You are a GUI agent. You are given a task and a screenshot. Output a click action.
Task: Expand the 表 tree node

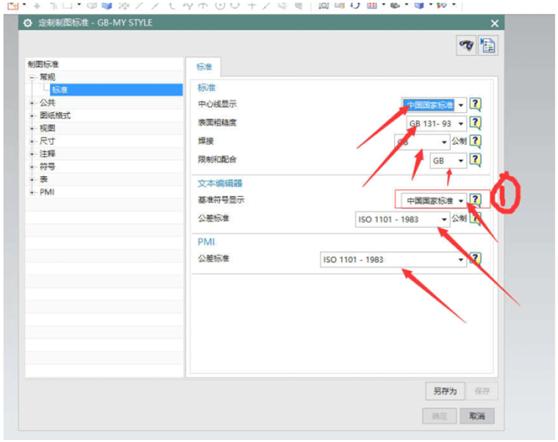pos(32,180)
